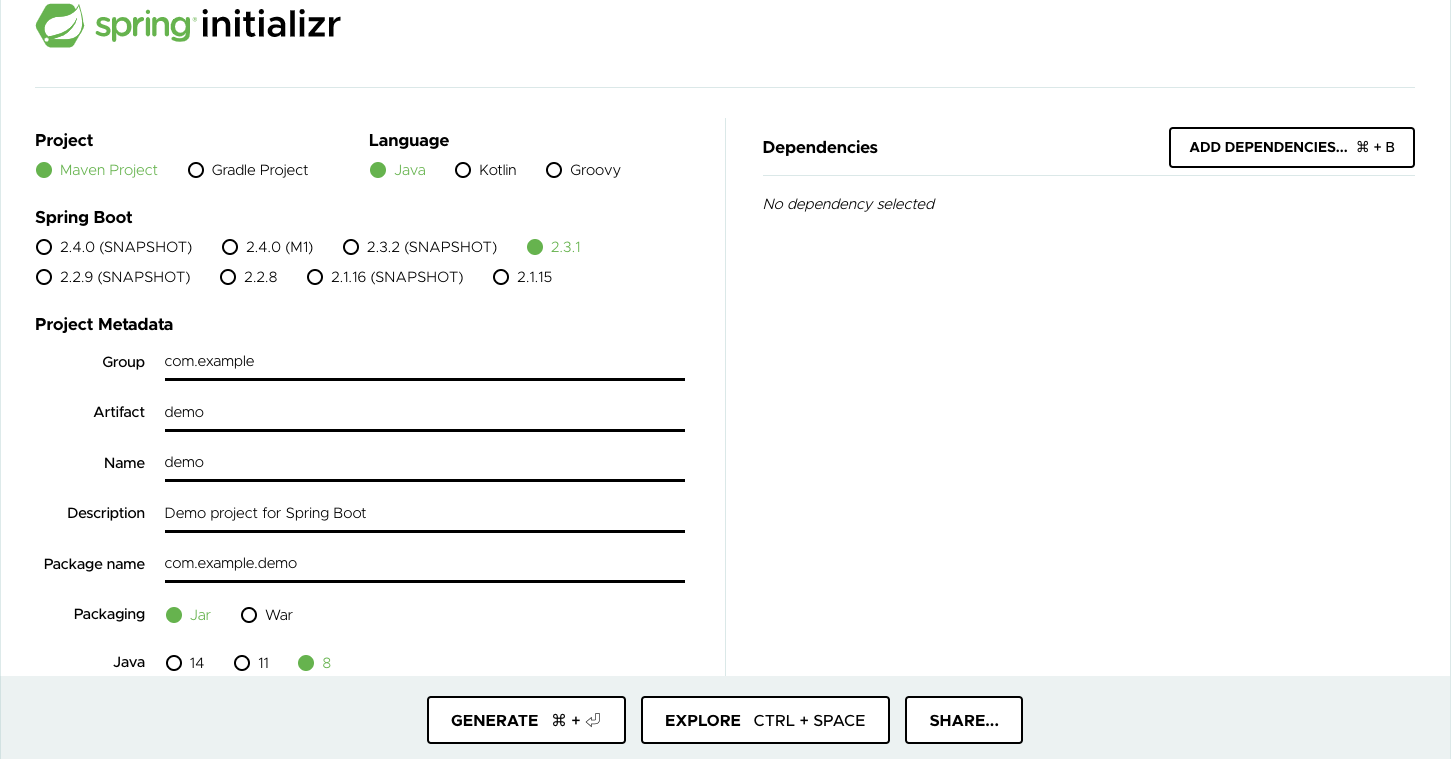Edit the Package name field

(424, 563)
